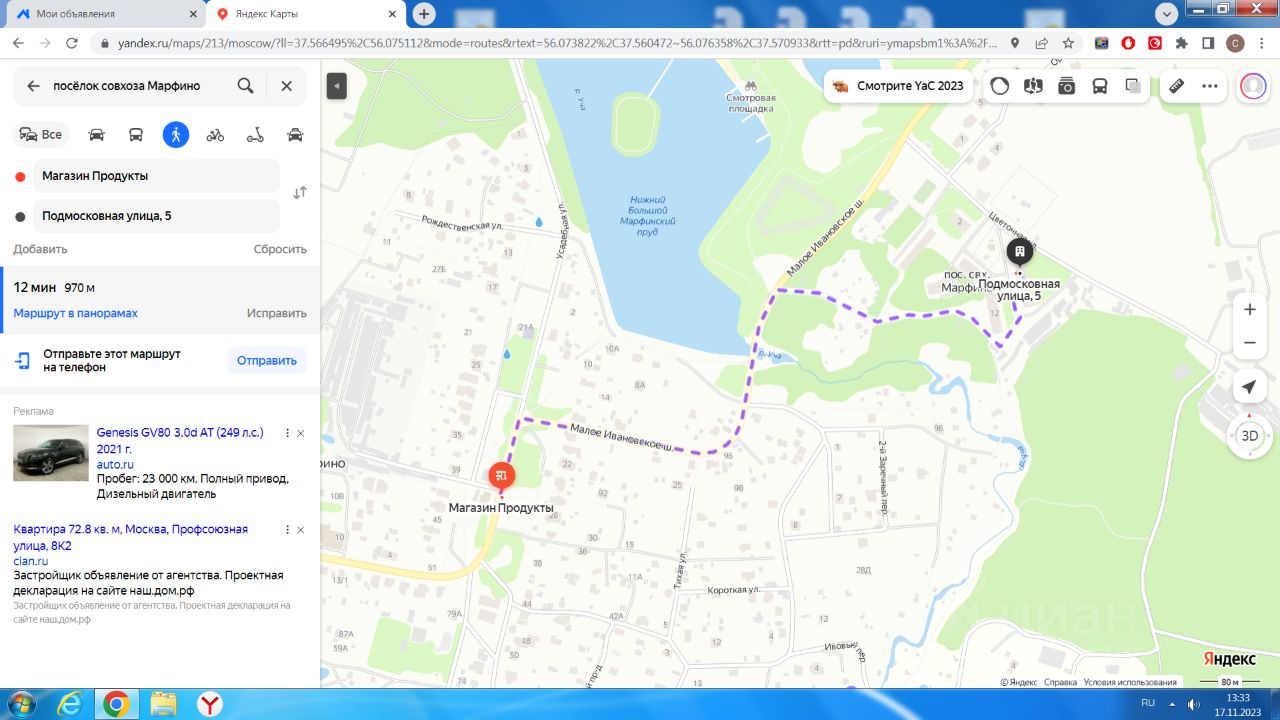This screenshot has height=720, width=1280.
Task: Open options menu of Квартира ad
Action: [287, 530]
